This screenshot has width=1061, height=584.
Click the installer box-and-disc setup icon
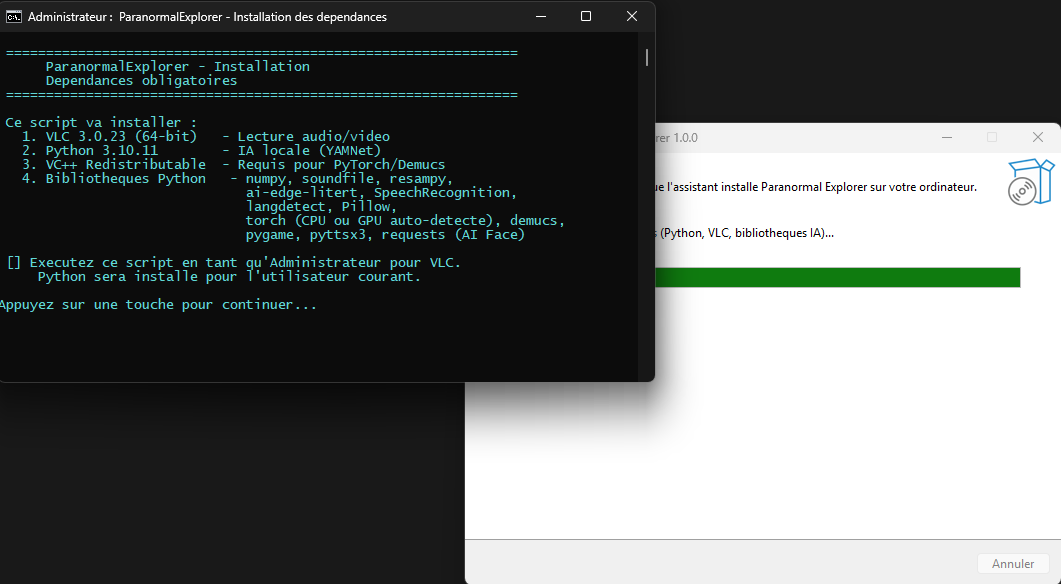pyautogui.click(x=1031, y=181)
